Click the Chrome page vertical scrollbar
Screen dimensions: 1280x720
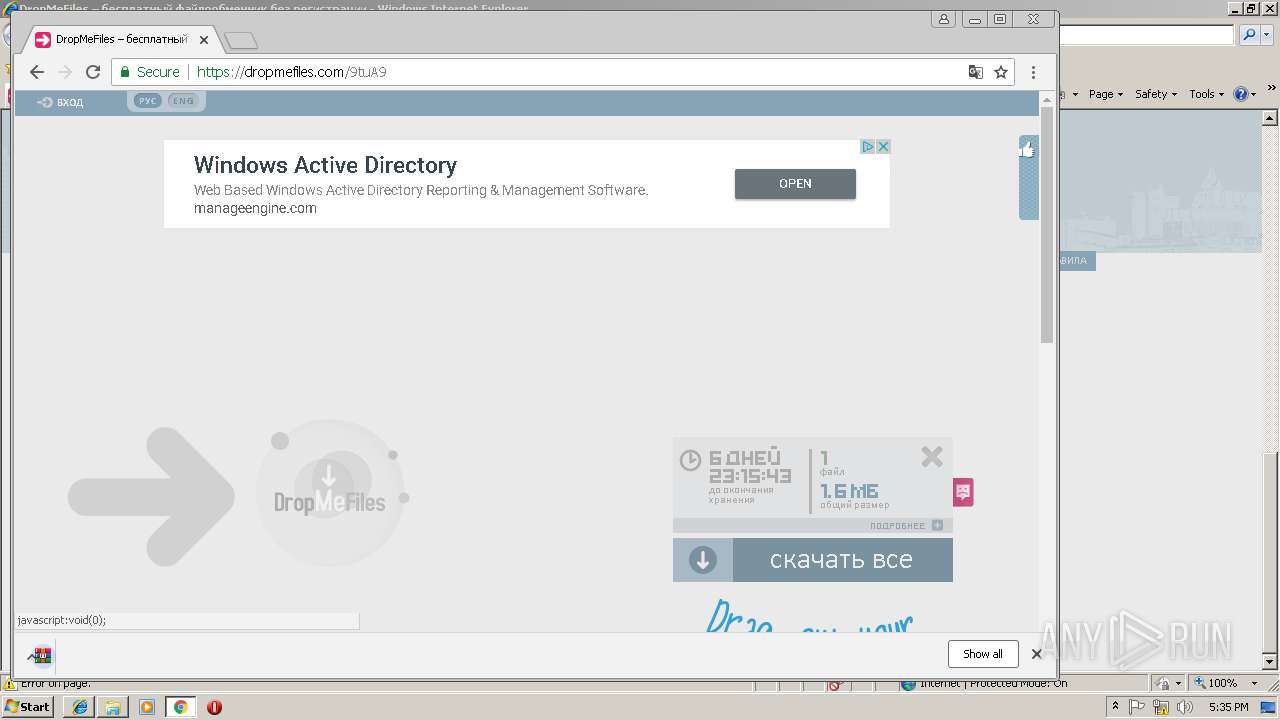pyautogui.click(x=1047, y=225)
